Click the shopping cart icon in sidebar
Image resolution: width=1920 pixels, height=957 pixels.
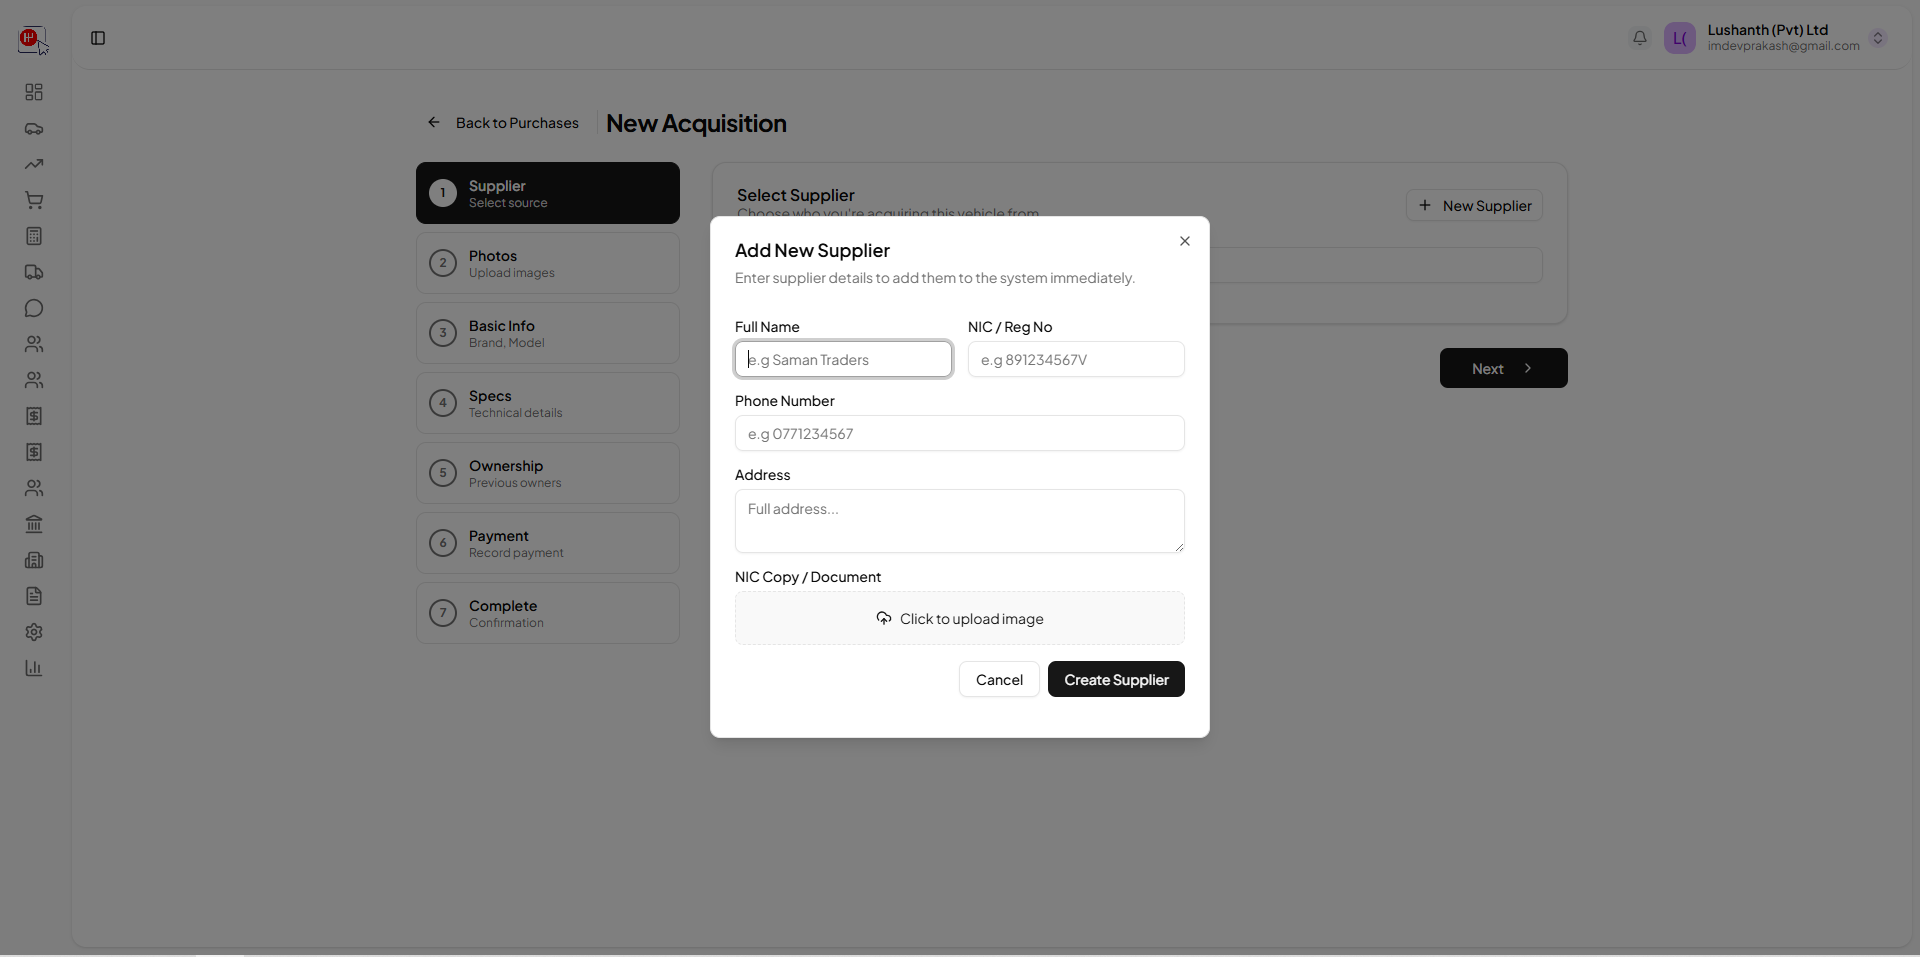tap(34, 201)
